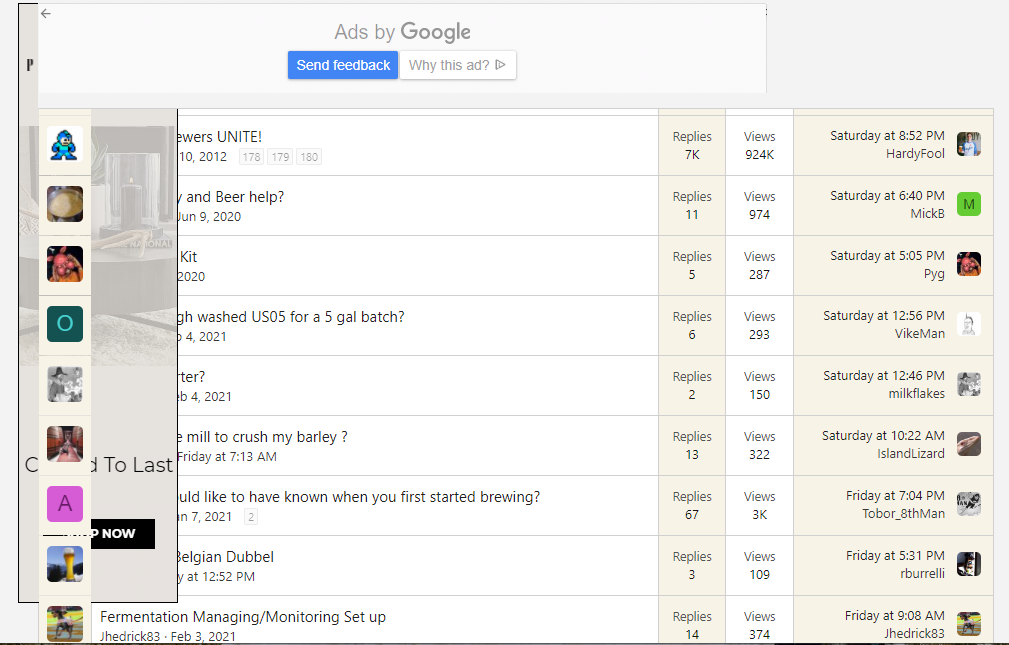
Task: Open VikeMan's avatar in last-post column
Action: tap(968, 324)
